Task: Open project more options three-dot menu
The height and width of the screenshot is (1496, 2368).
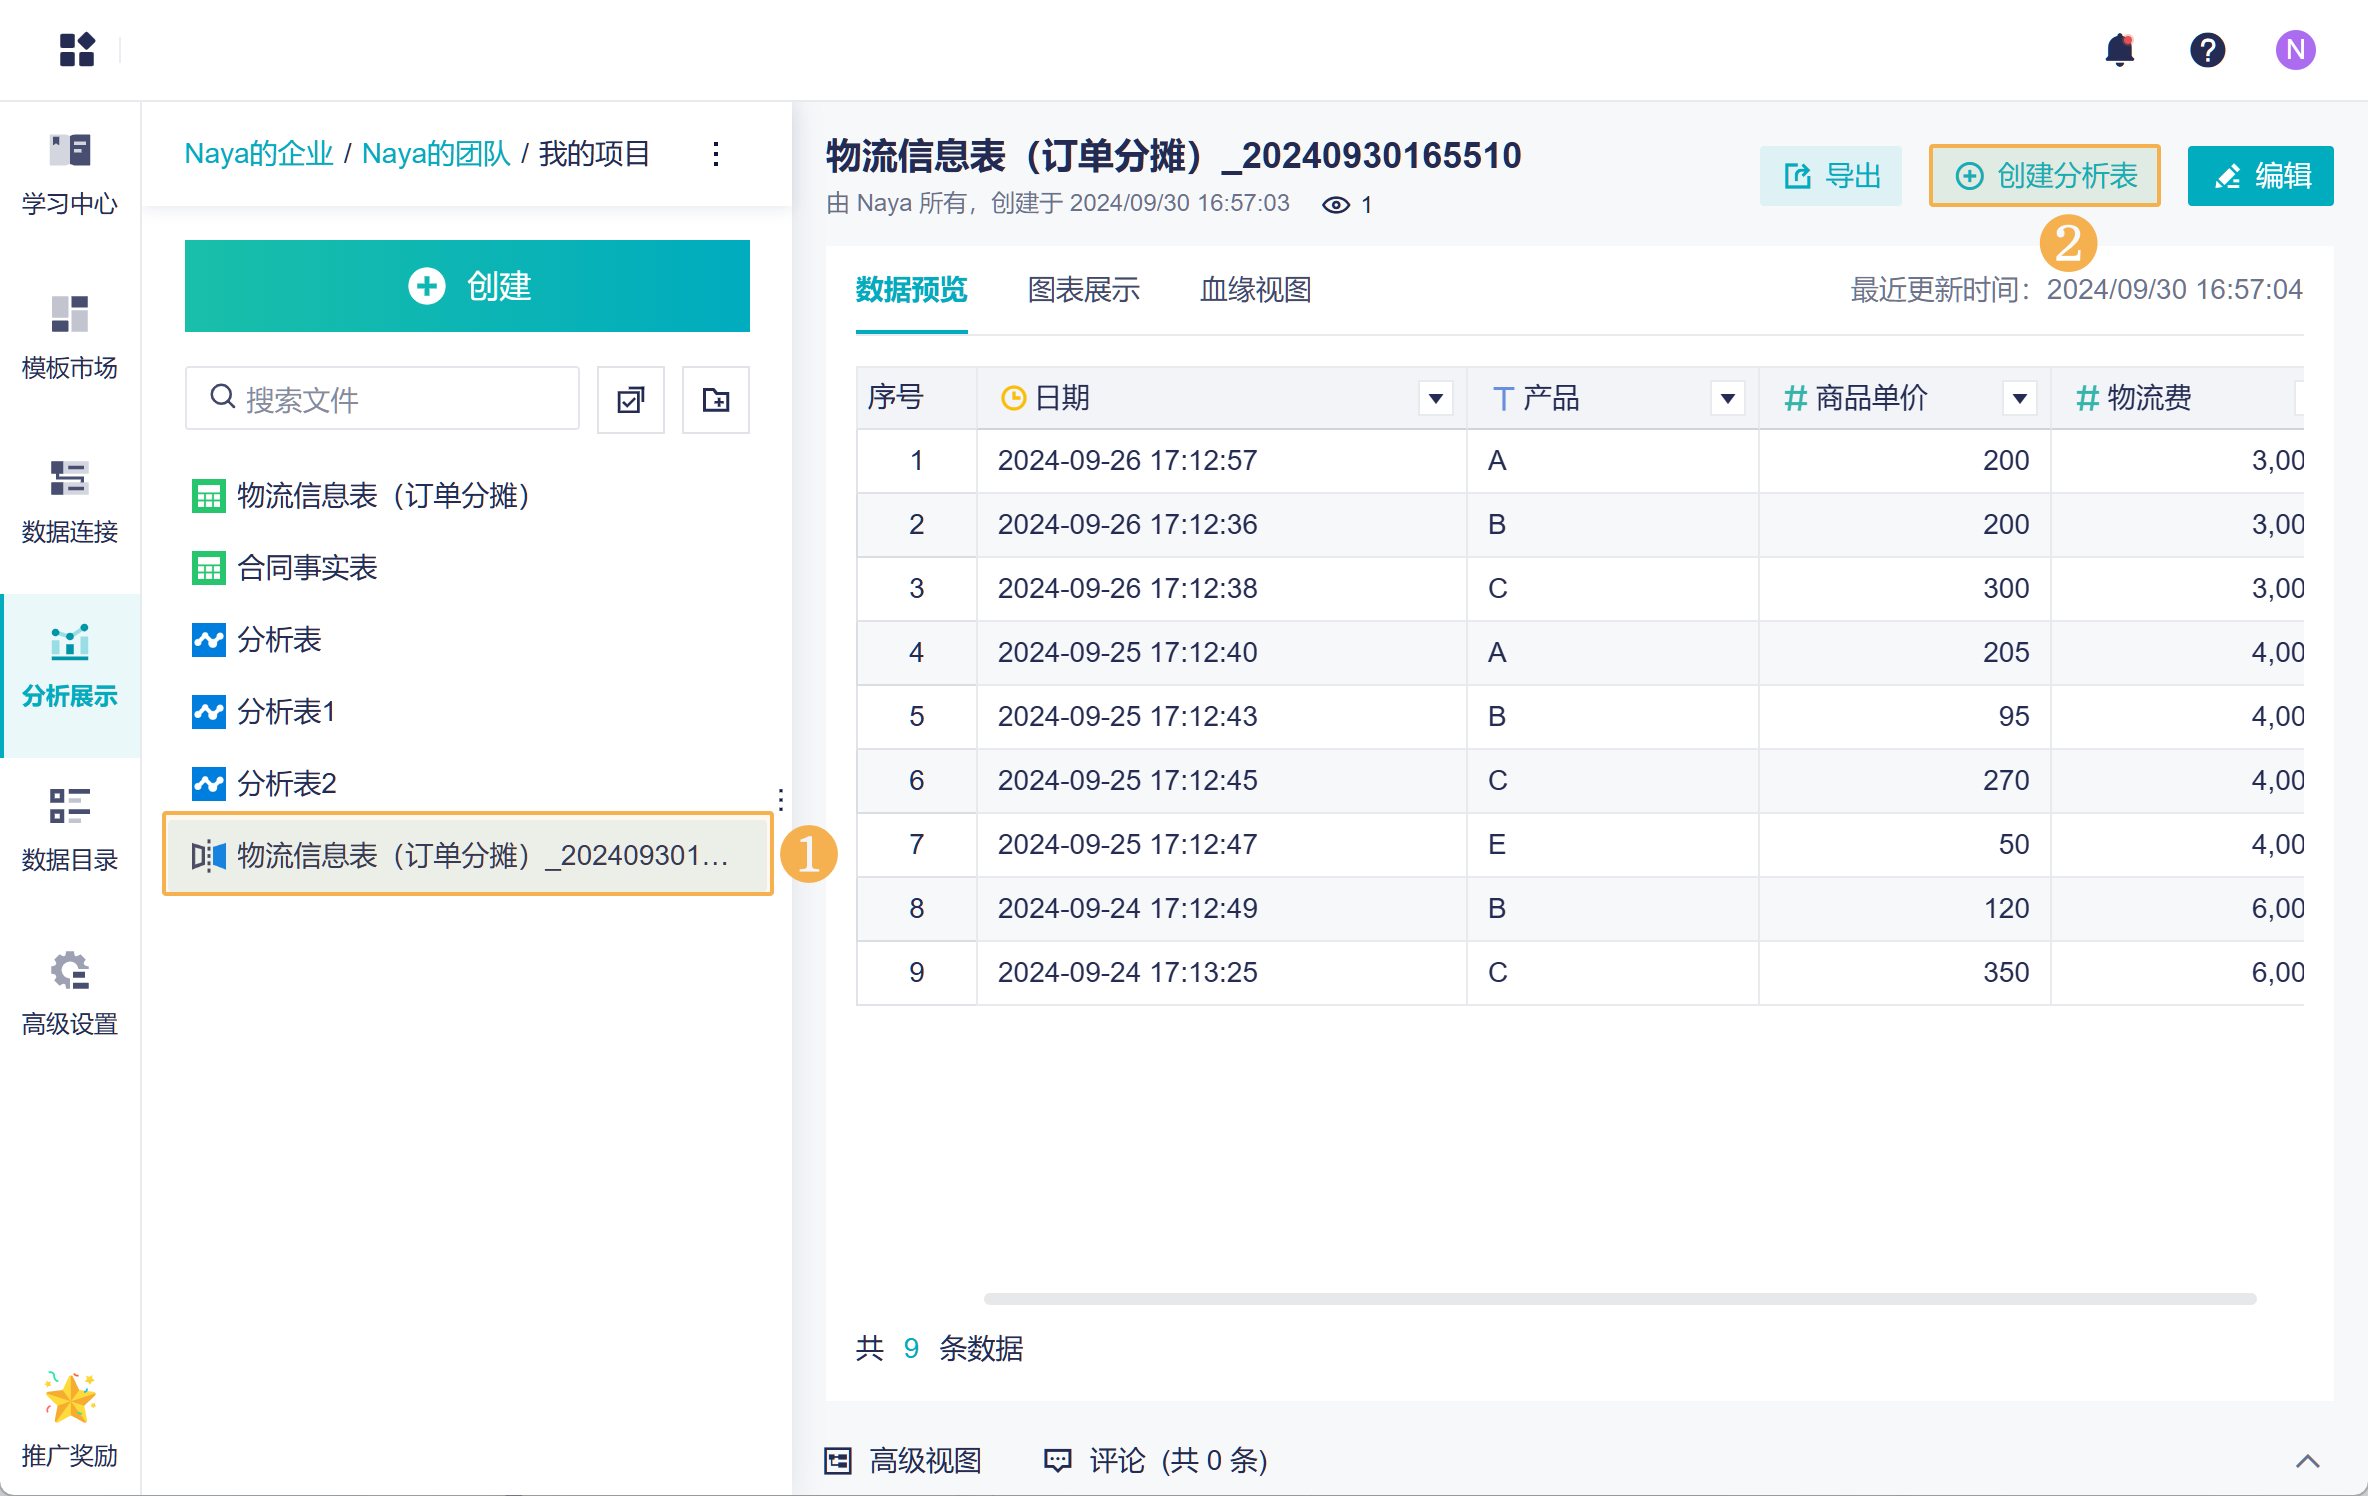Action: tap(716, 154)
